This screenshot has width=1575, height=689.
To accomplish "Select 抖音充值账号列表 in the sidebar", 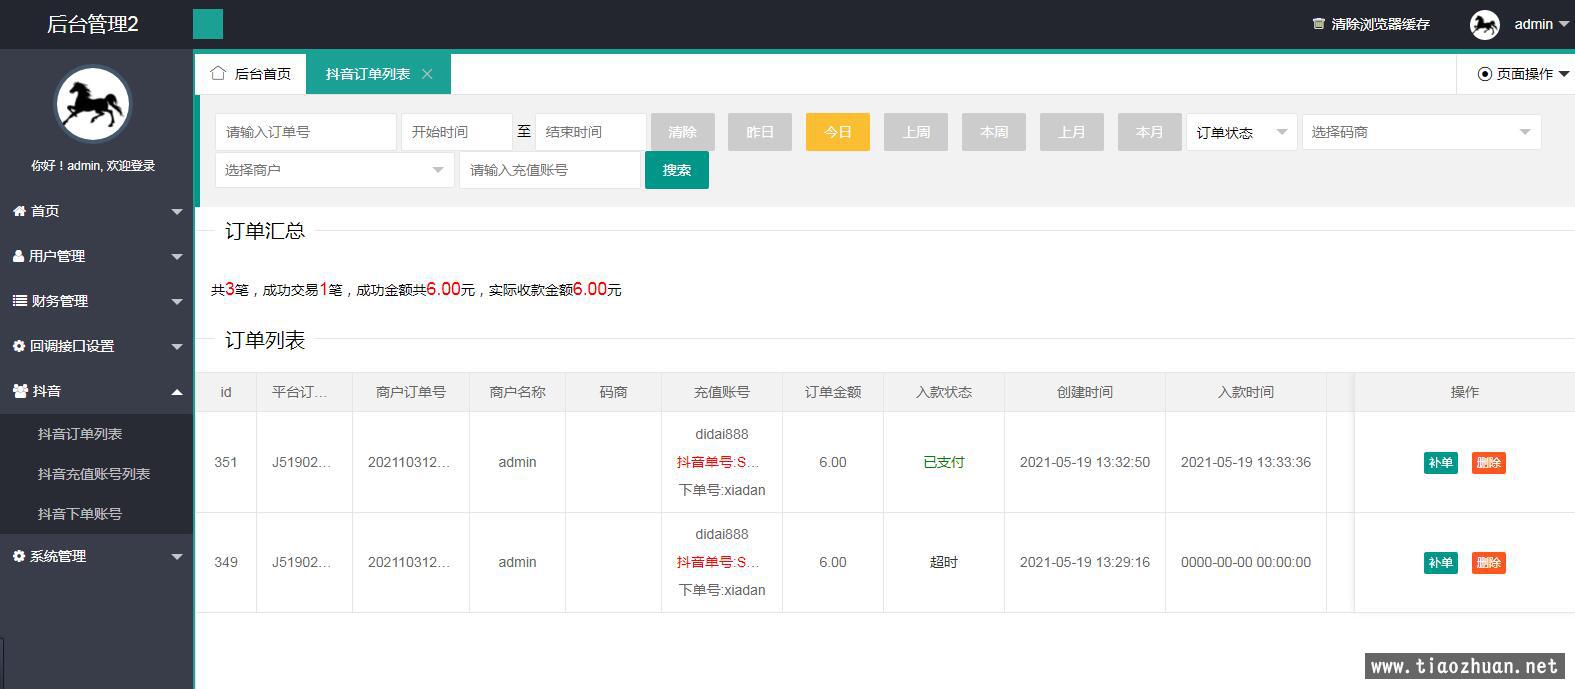I will click(x=94, y=474).
